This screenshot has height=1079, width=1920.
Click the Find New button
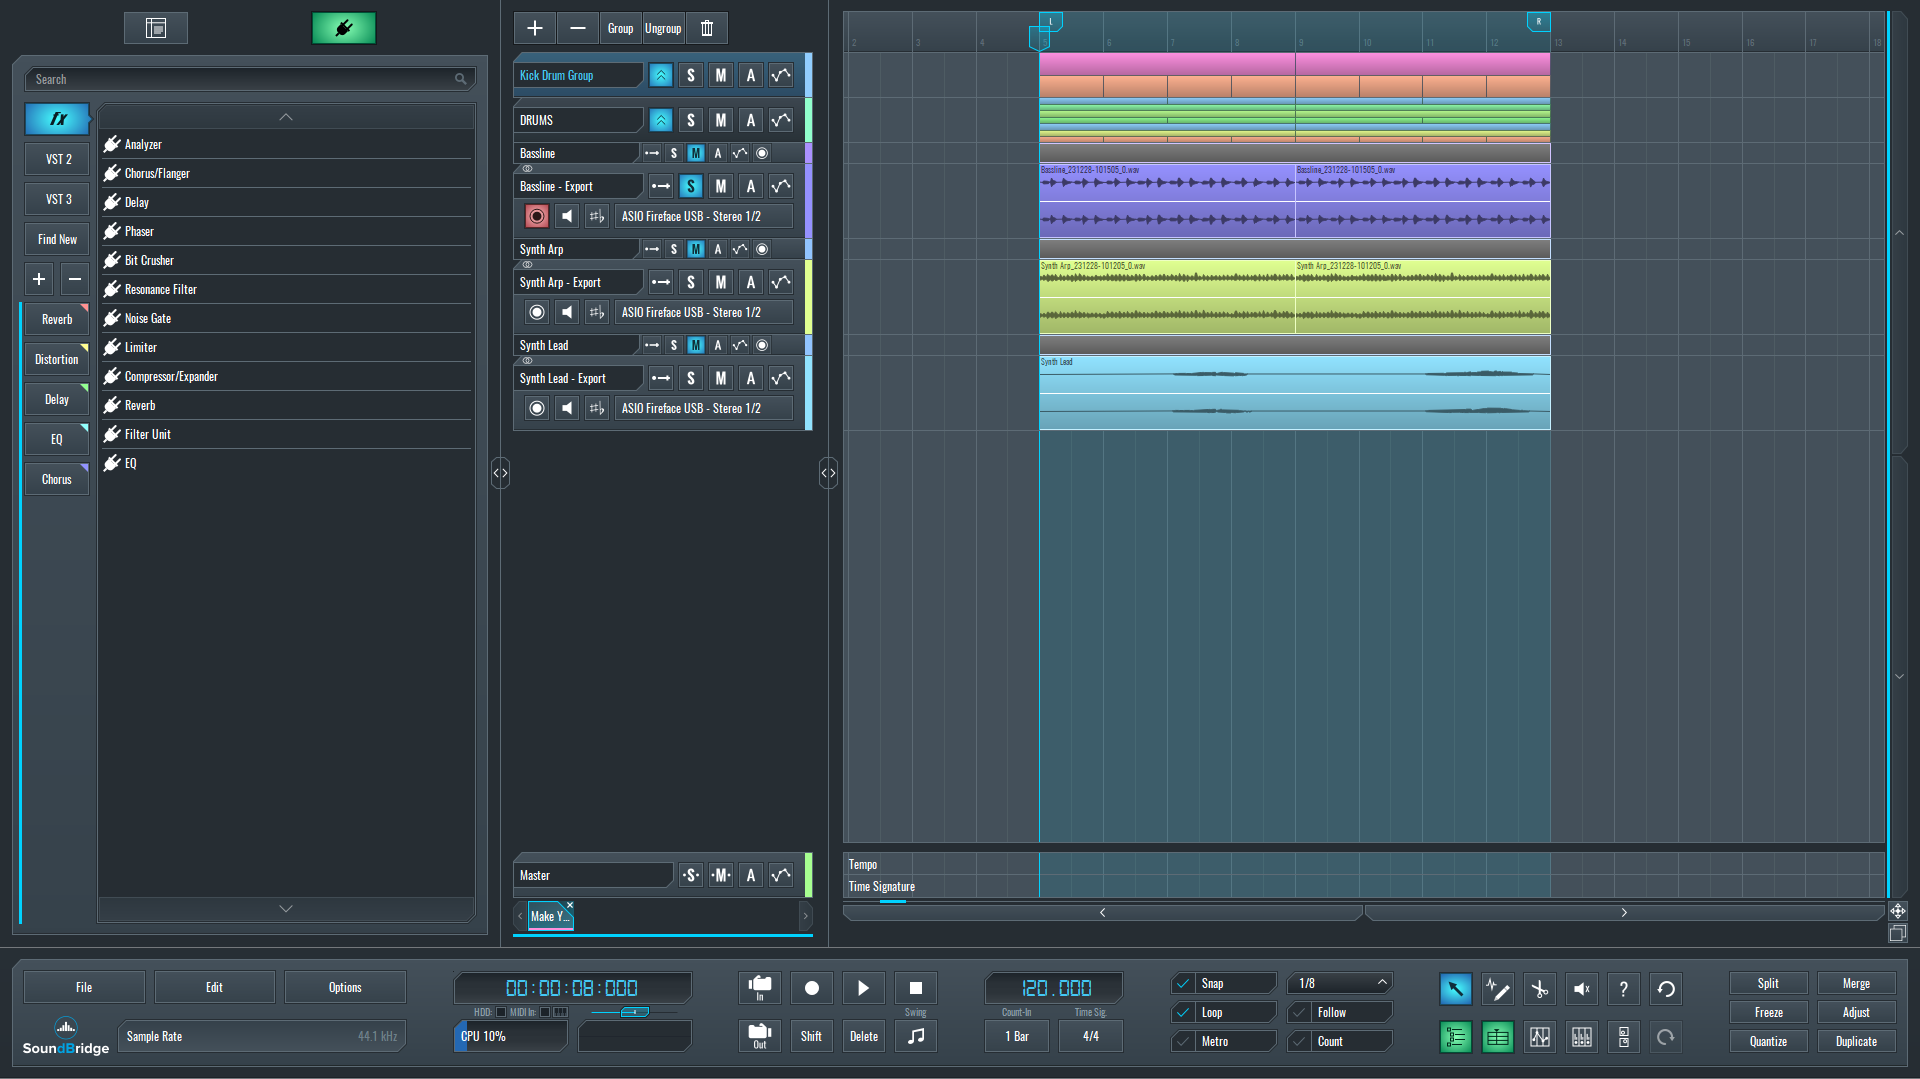pyautogui.click(x=57, y=239)
